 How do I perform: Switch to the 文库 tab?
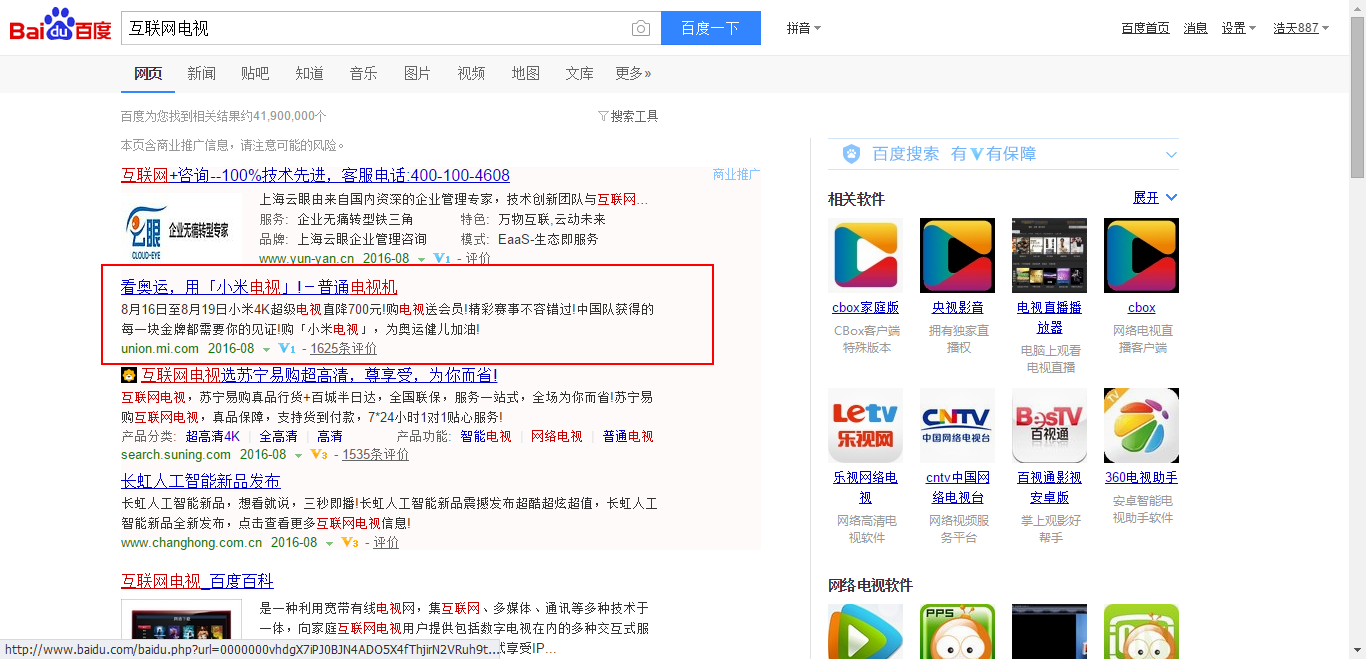tap(579, 73)
